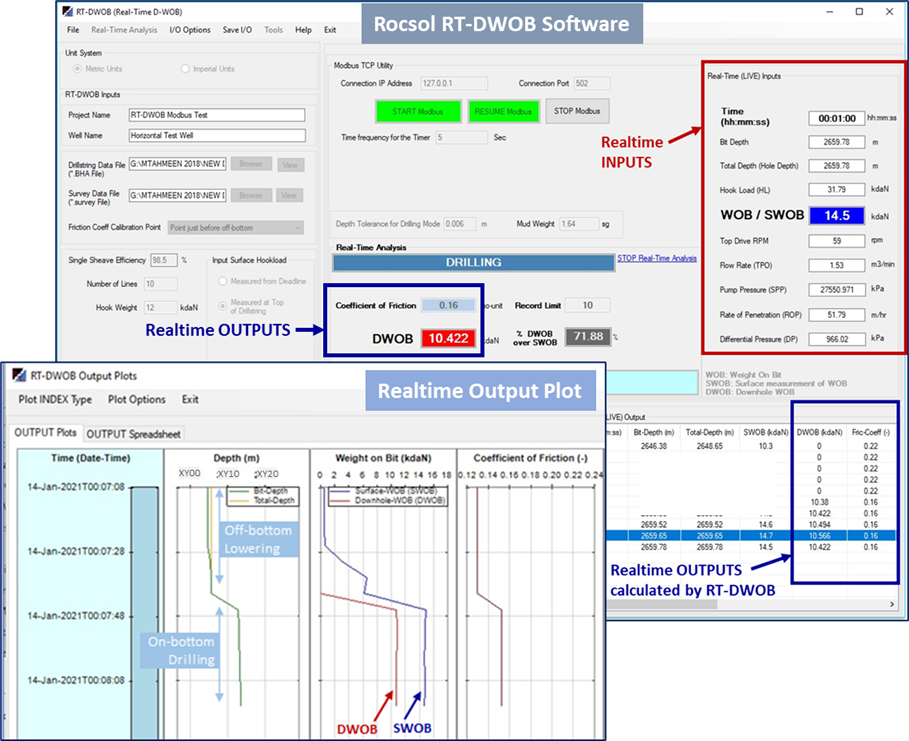Viewport: 909px width, 741px height.
Task: Click the Coefficient of Friction output value
Action: (x=449, y=305)
